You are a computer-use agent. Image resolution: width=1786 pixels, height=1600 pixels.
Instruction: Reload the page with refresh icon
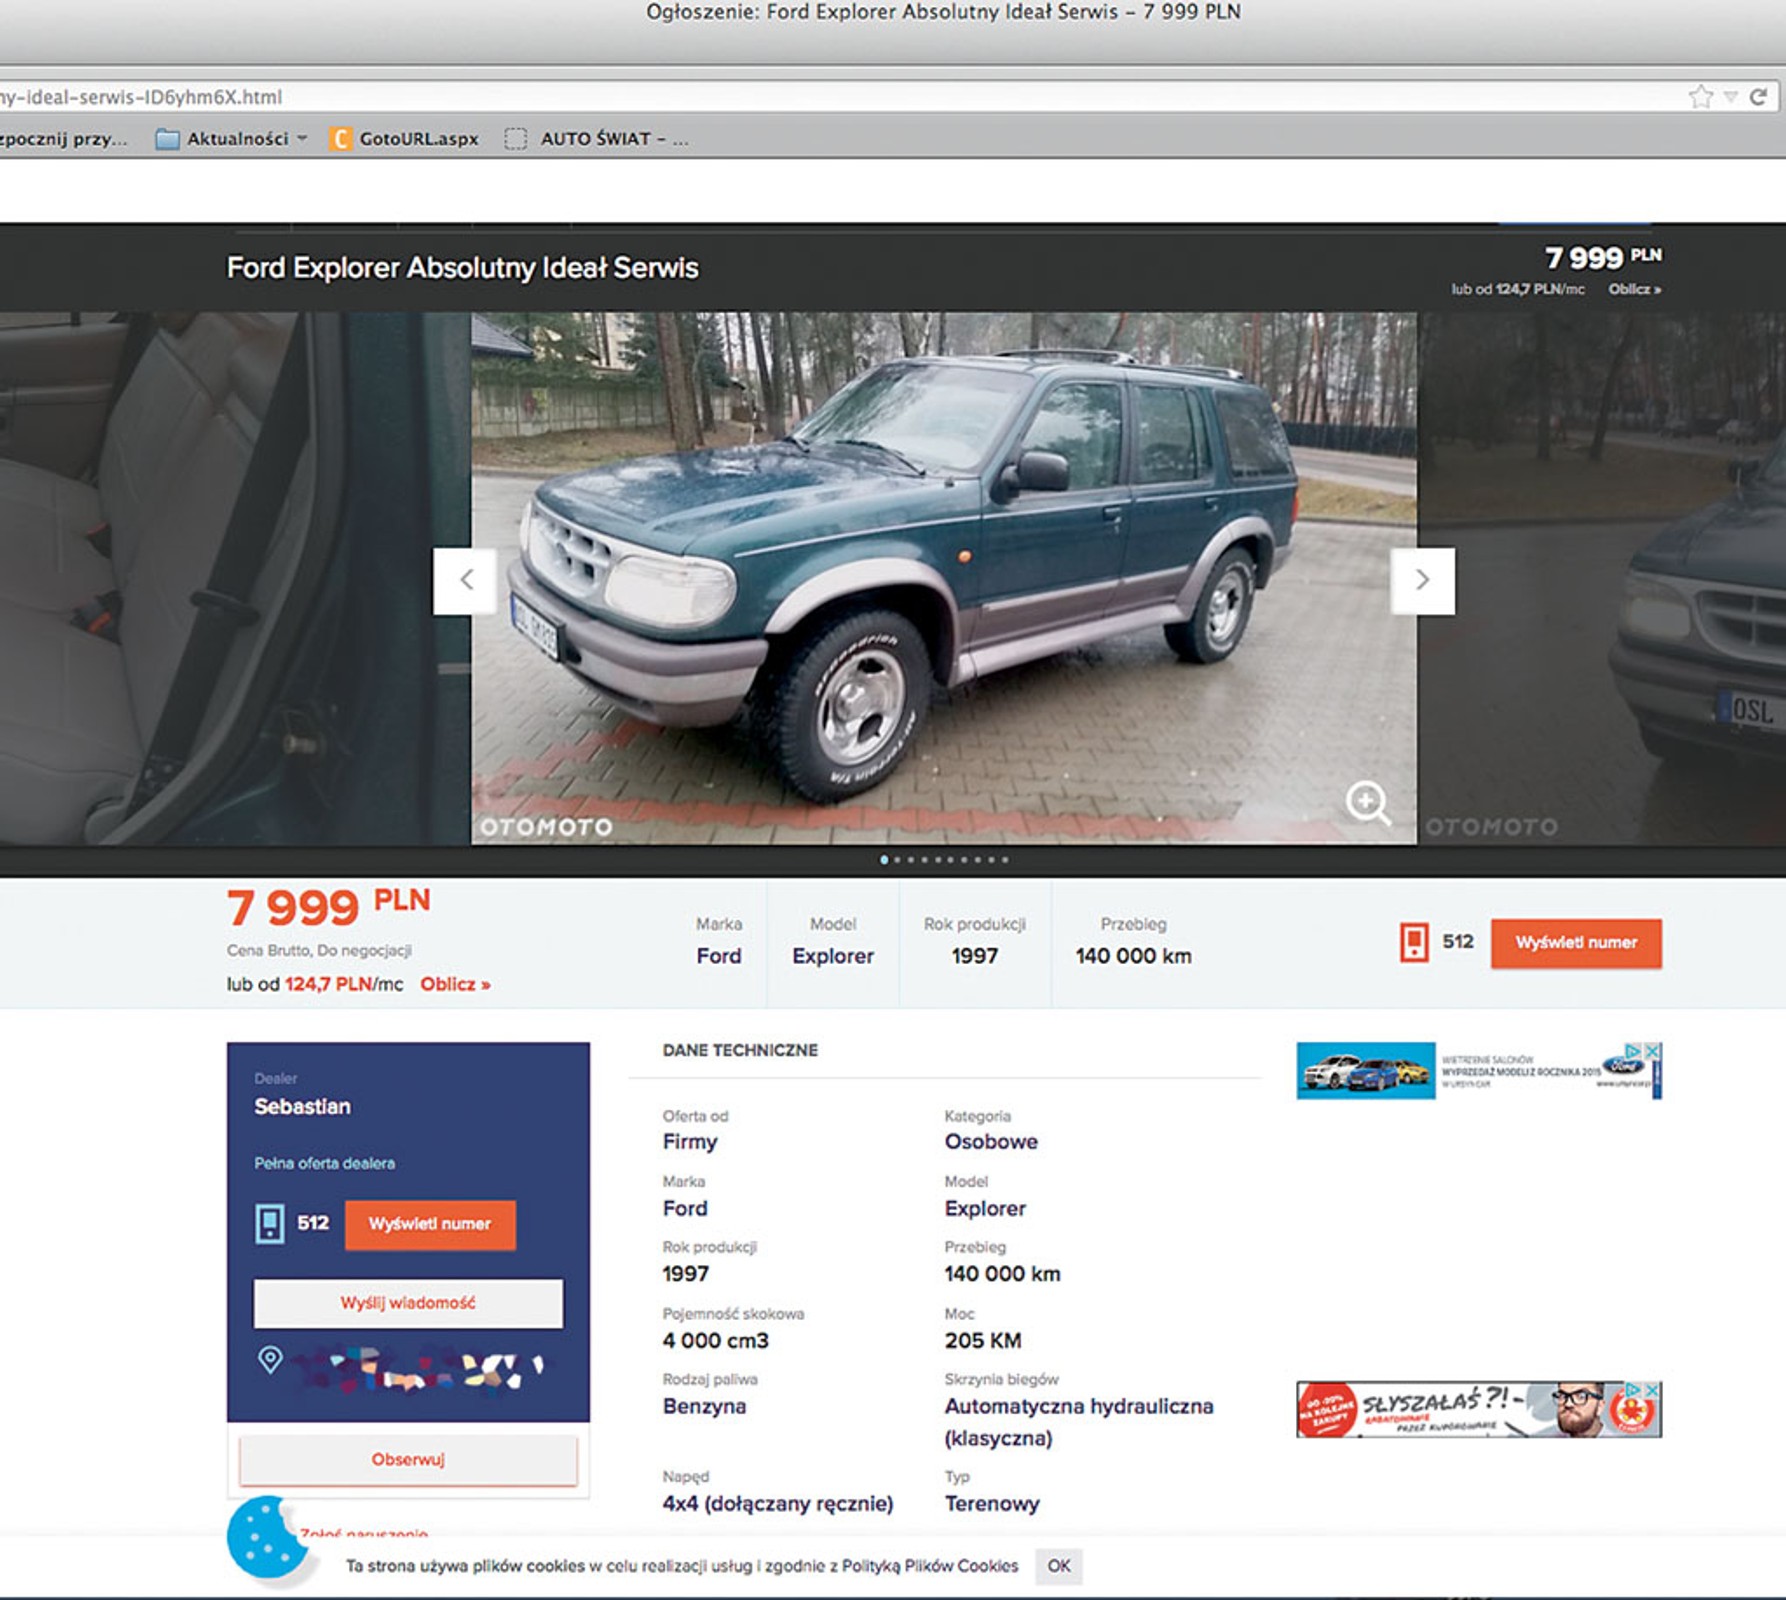pos(1759,97)
